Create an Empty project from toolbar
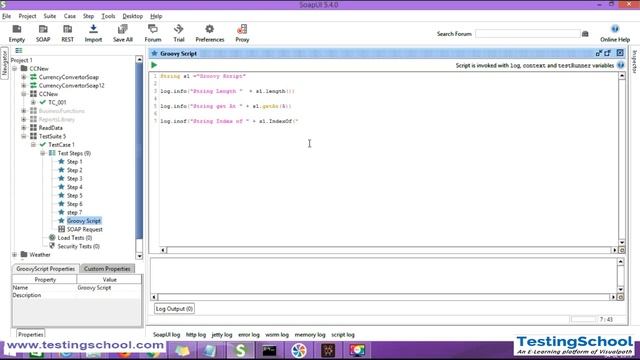This screenshot has width=640, height=360. click(x=17, y=33)
